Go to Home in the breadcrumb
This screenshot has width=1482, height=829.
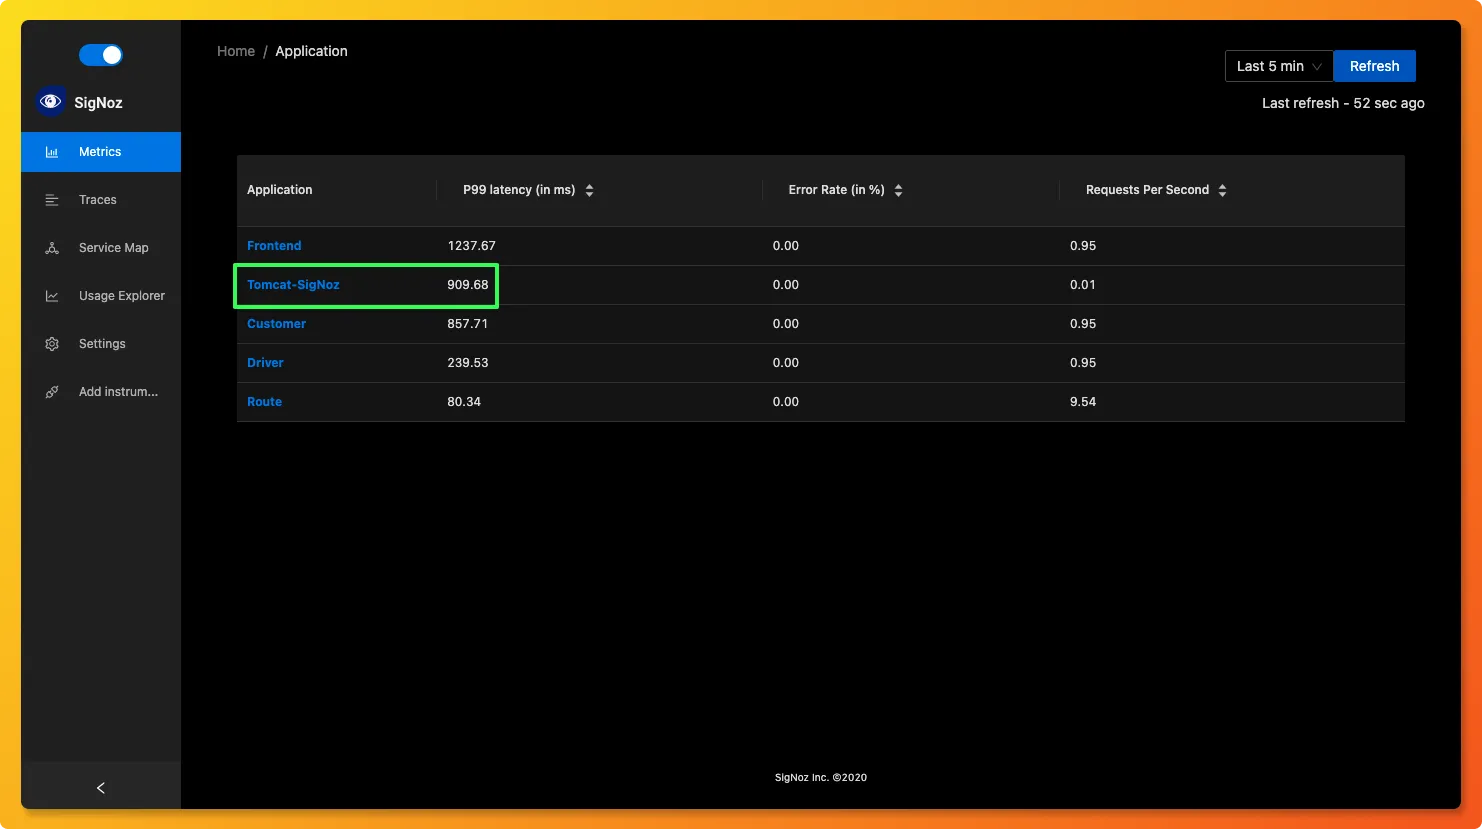point(236,51)
